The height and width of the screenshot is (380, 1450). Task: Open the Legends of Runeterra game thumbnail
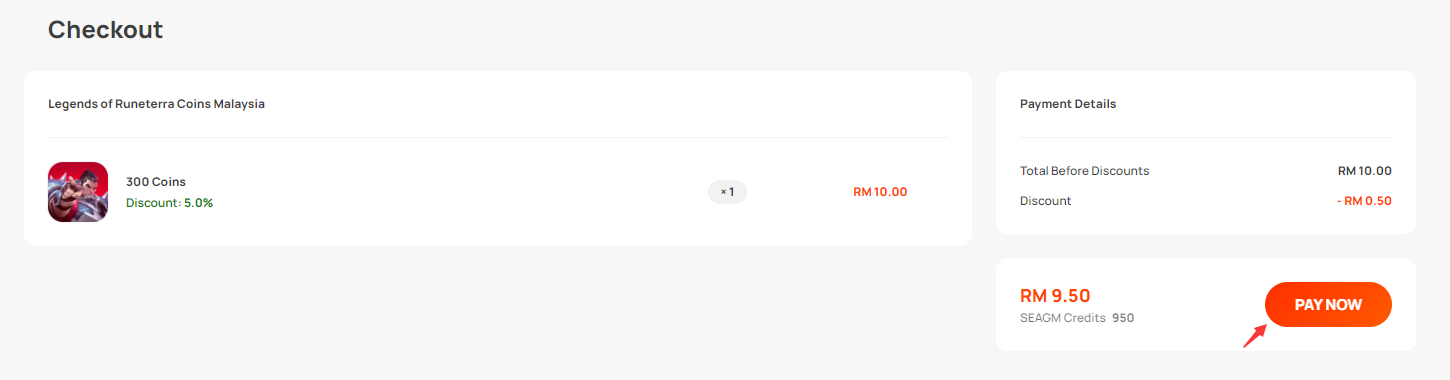point(78,192)
